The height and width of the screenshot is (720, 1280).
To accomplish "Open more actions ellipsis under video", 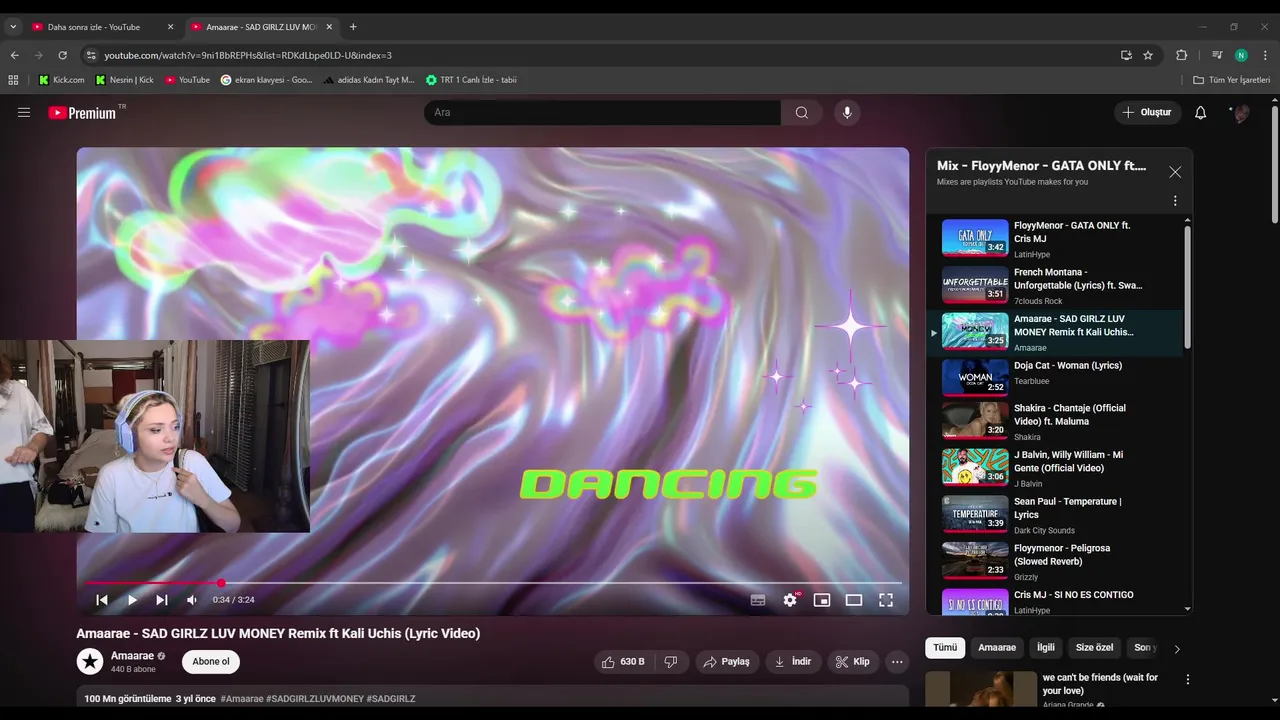I will [897, 662].
